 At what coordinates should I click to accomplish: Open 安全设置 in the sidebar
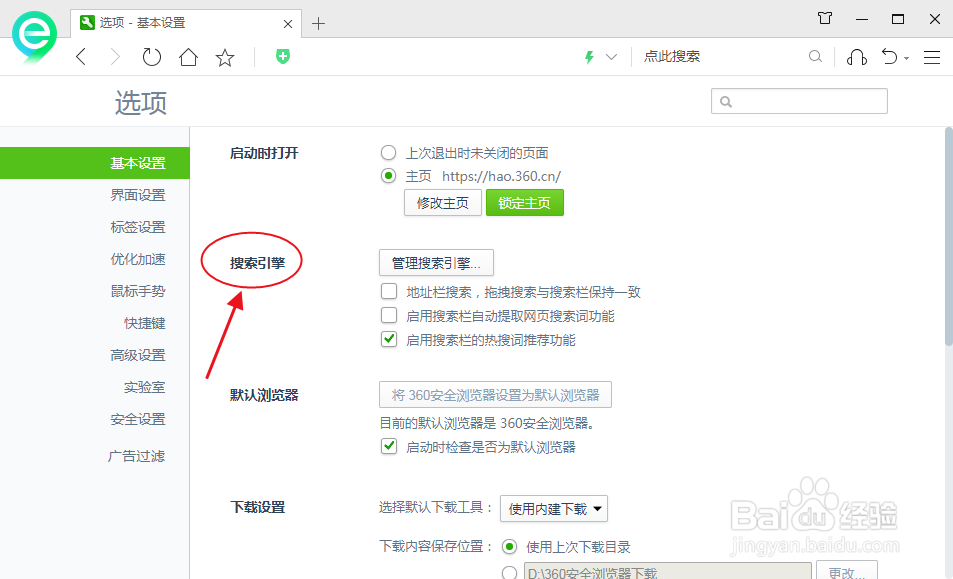point(137,419)
